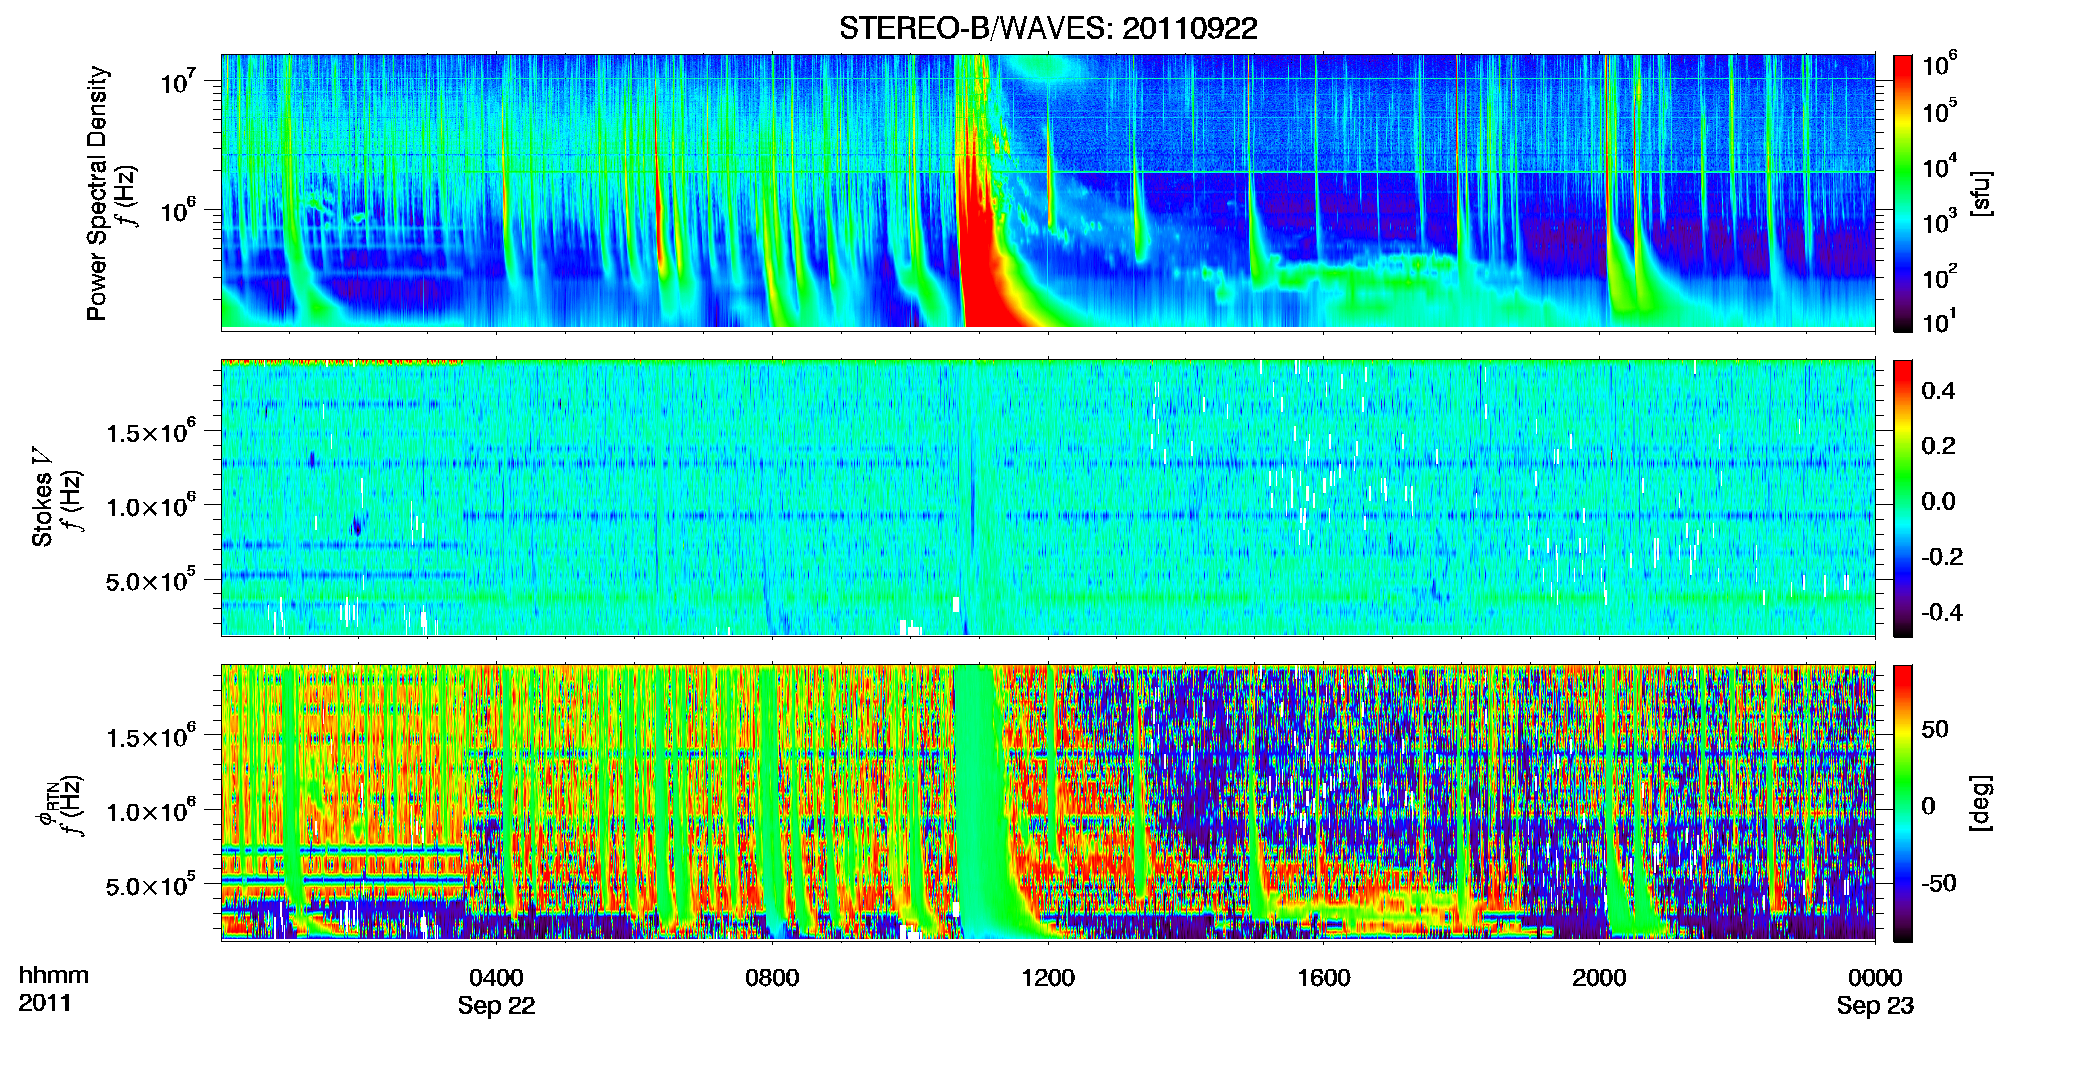Click the [deg] units label

tap(1980, 803)
